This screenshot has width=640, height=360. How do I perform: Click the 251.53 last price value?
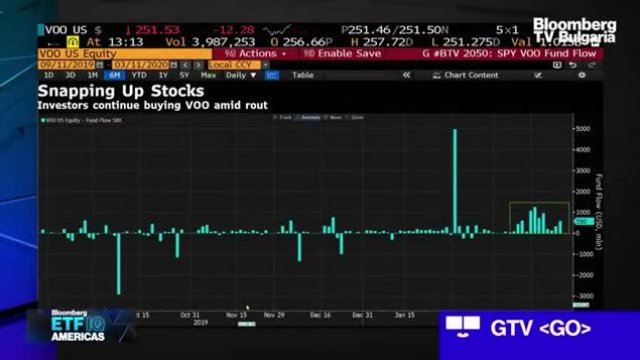coord(158,30)
